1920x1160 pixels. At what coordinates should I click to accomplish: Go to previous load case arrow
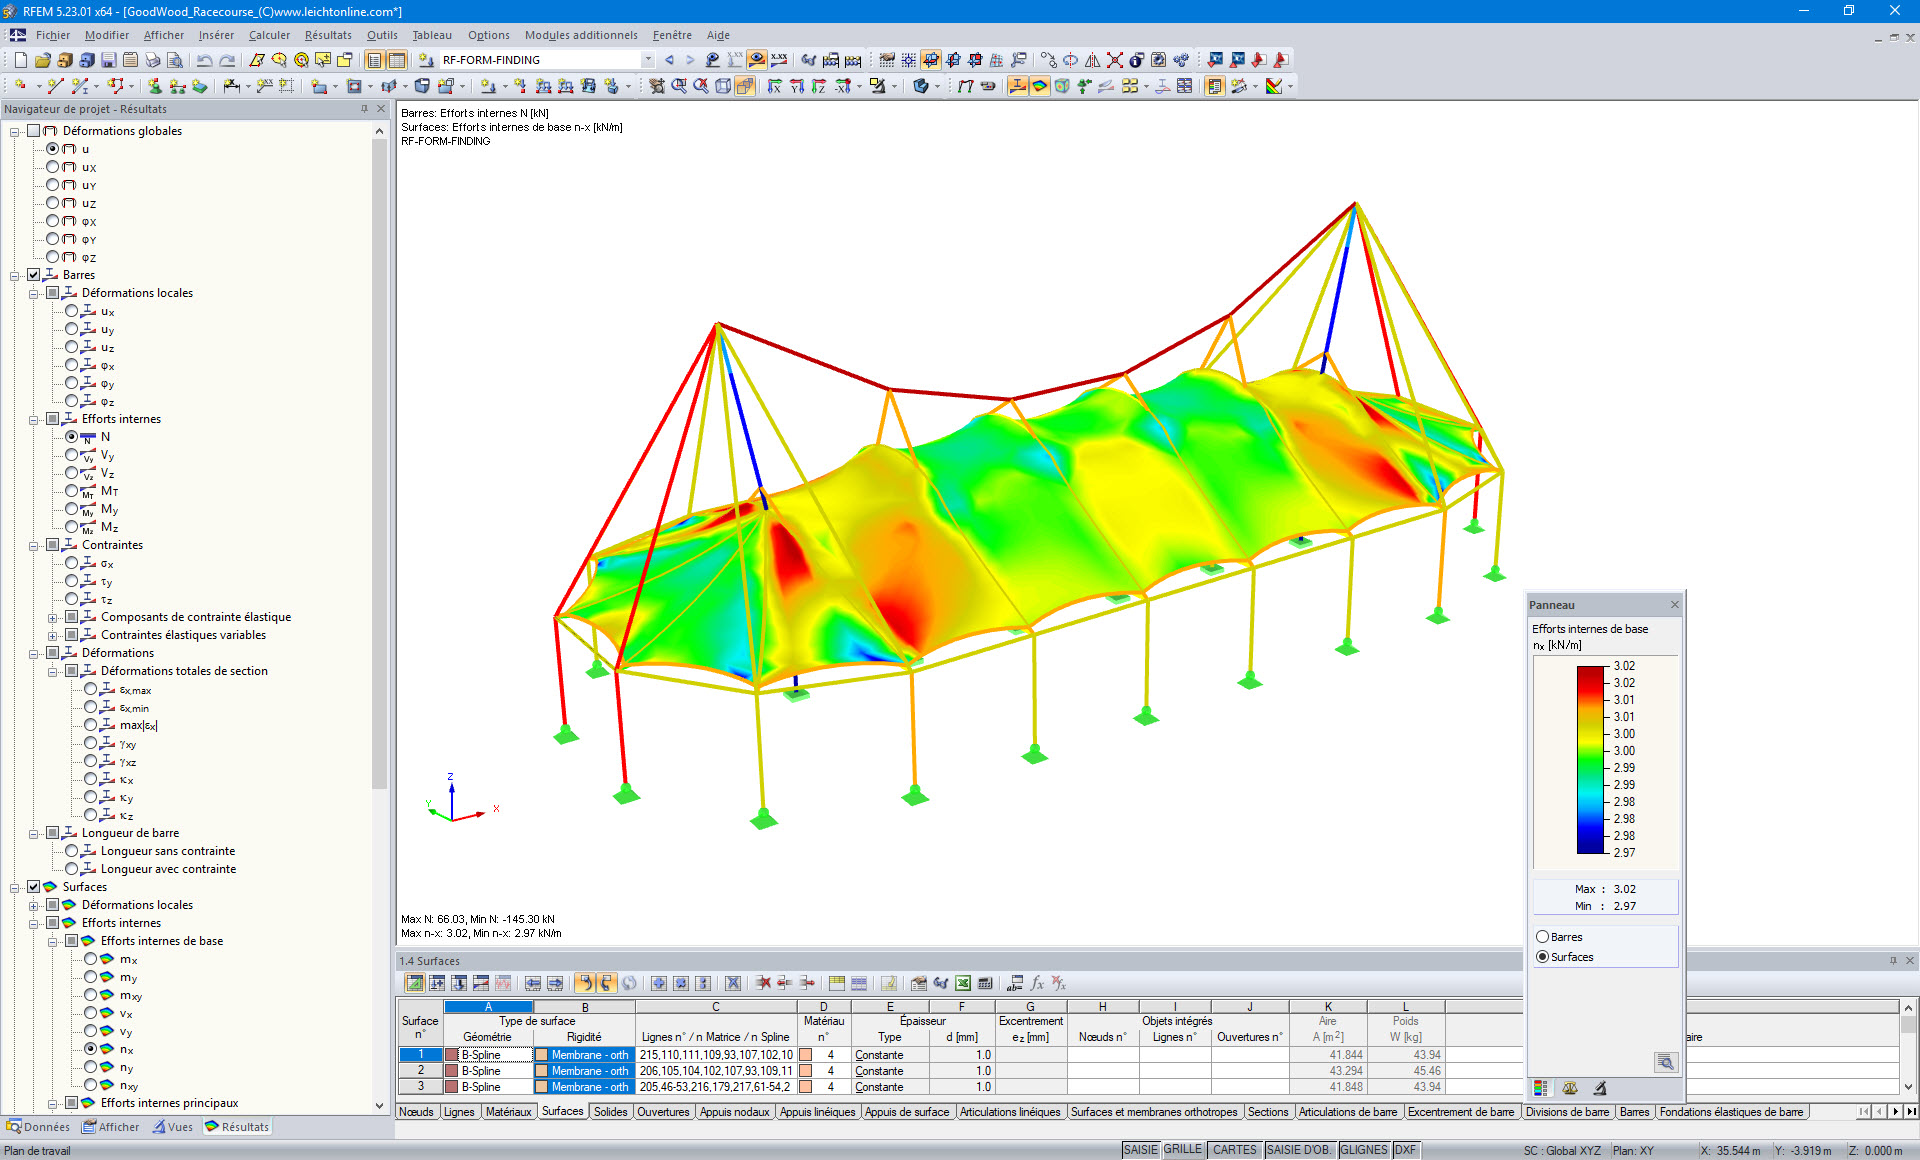pos(669,60)
